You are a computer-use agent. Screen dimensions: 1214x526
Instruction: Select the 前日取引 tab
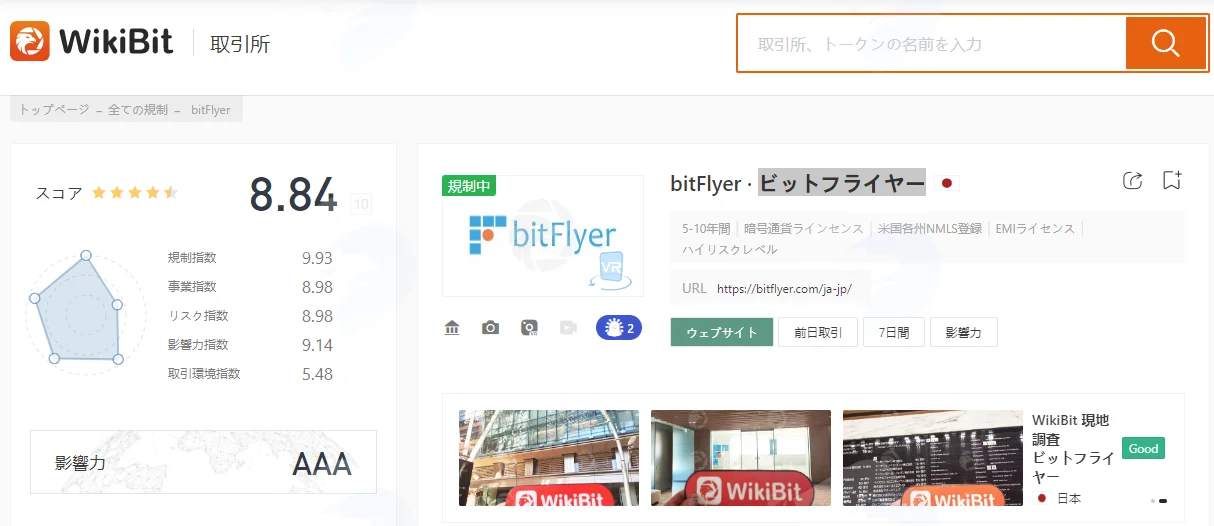click(818, 332)
